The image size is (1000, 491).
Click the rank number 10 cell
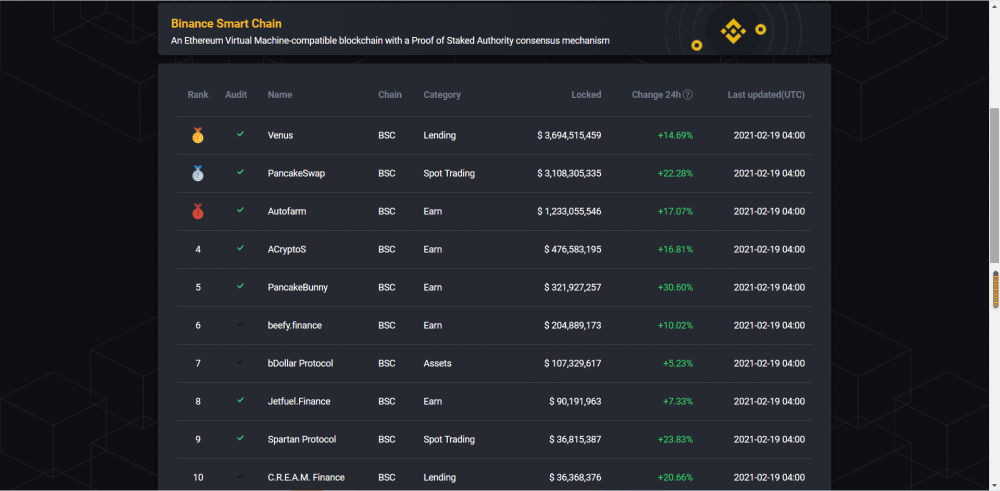click(x=198, y=478)
